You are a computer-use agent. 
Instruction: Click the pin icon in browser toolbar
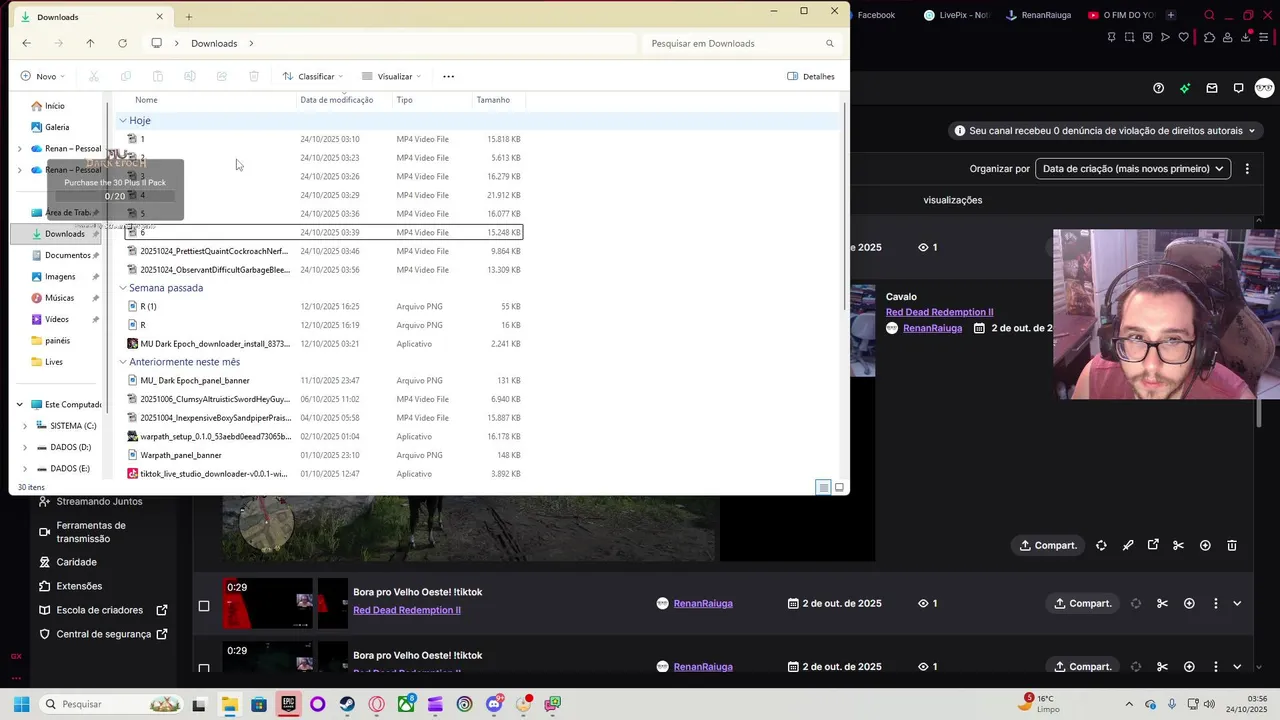pos(1112,37)
